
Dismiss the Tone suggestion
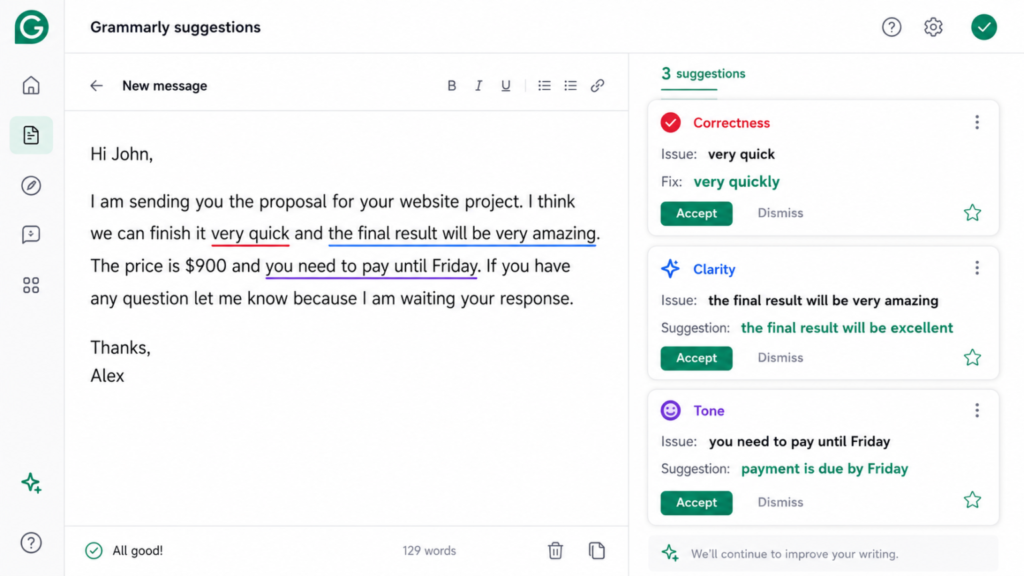pyautogui.click(x=780, y=502)
